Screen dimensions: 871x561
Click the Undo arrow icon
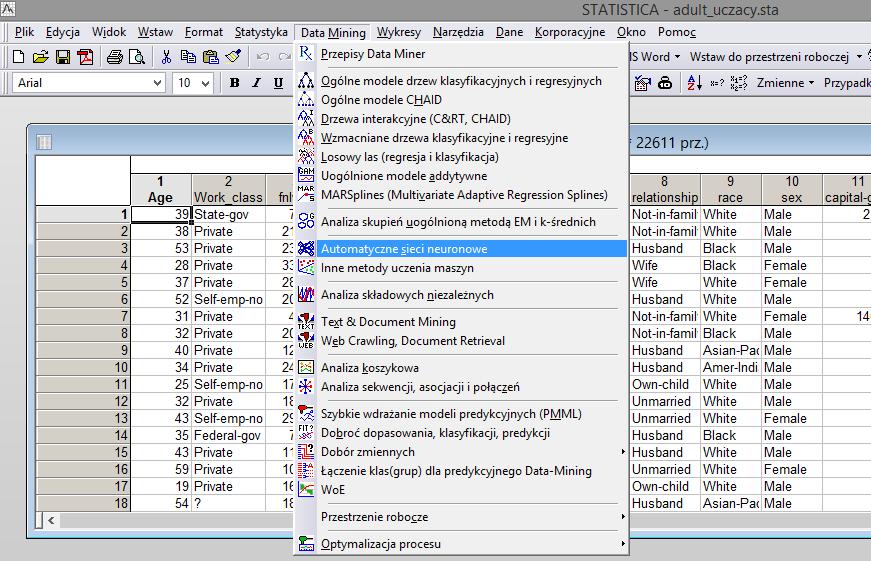click(263, 57)
